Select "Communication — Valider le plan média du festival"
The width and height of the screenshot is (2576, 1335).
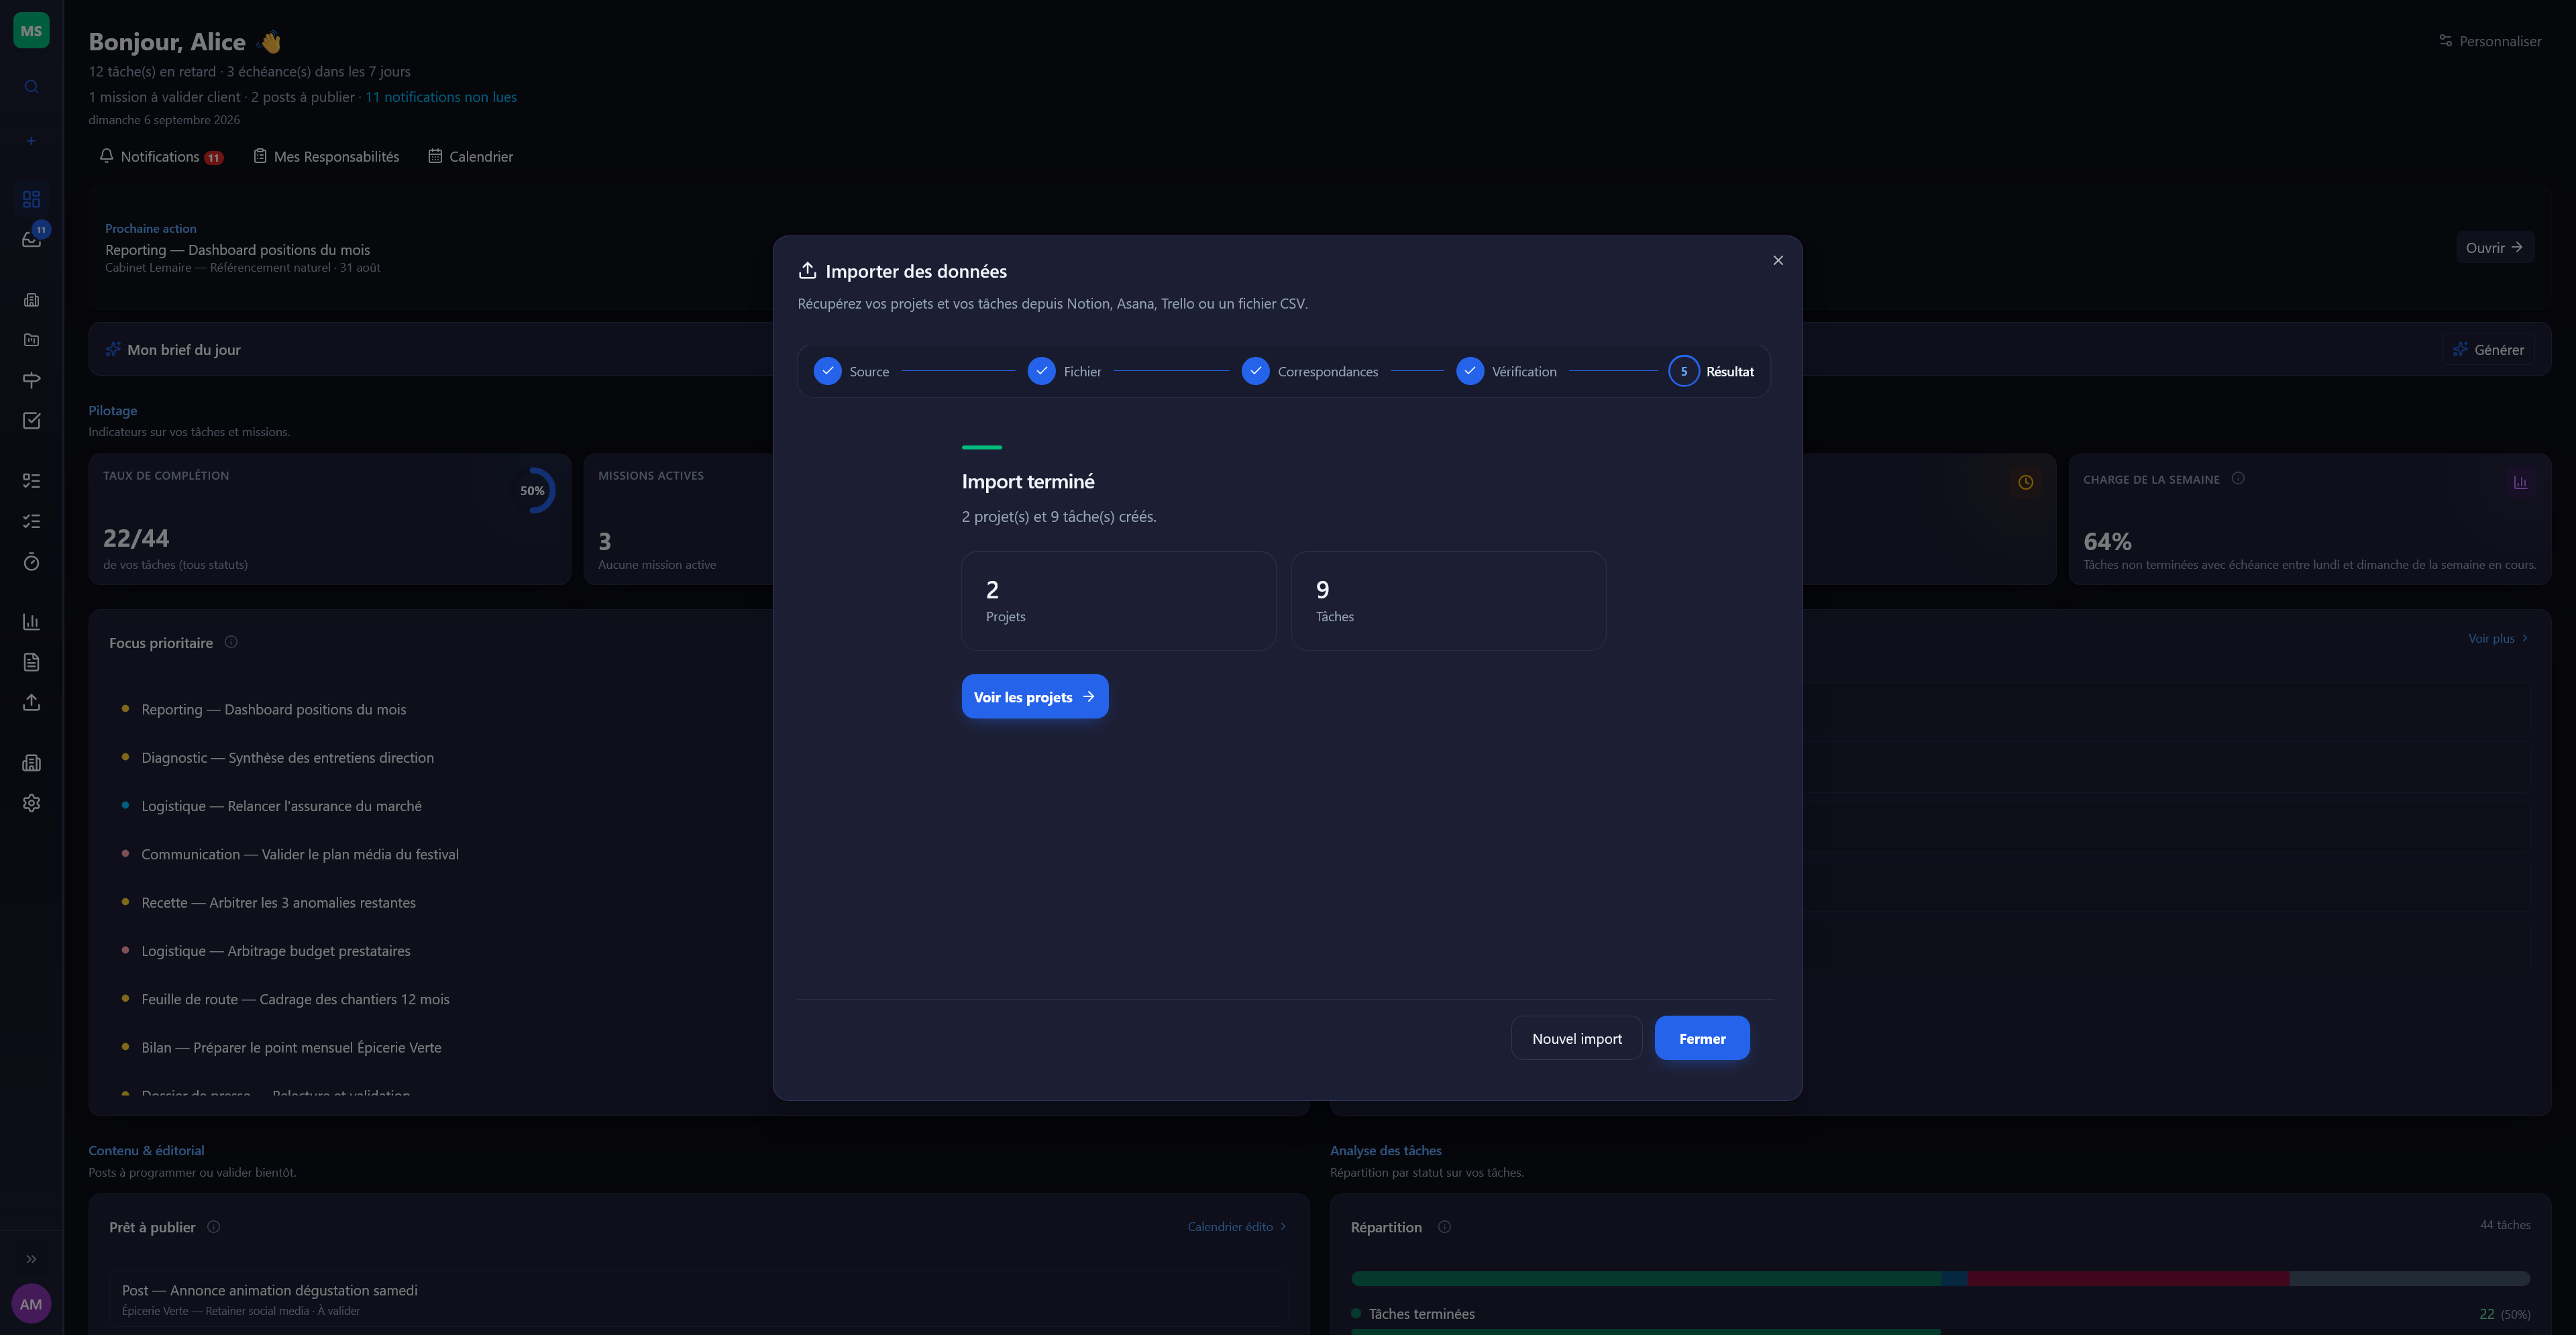pyautogui.click(x=300, y=855)
